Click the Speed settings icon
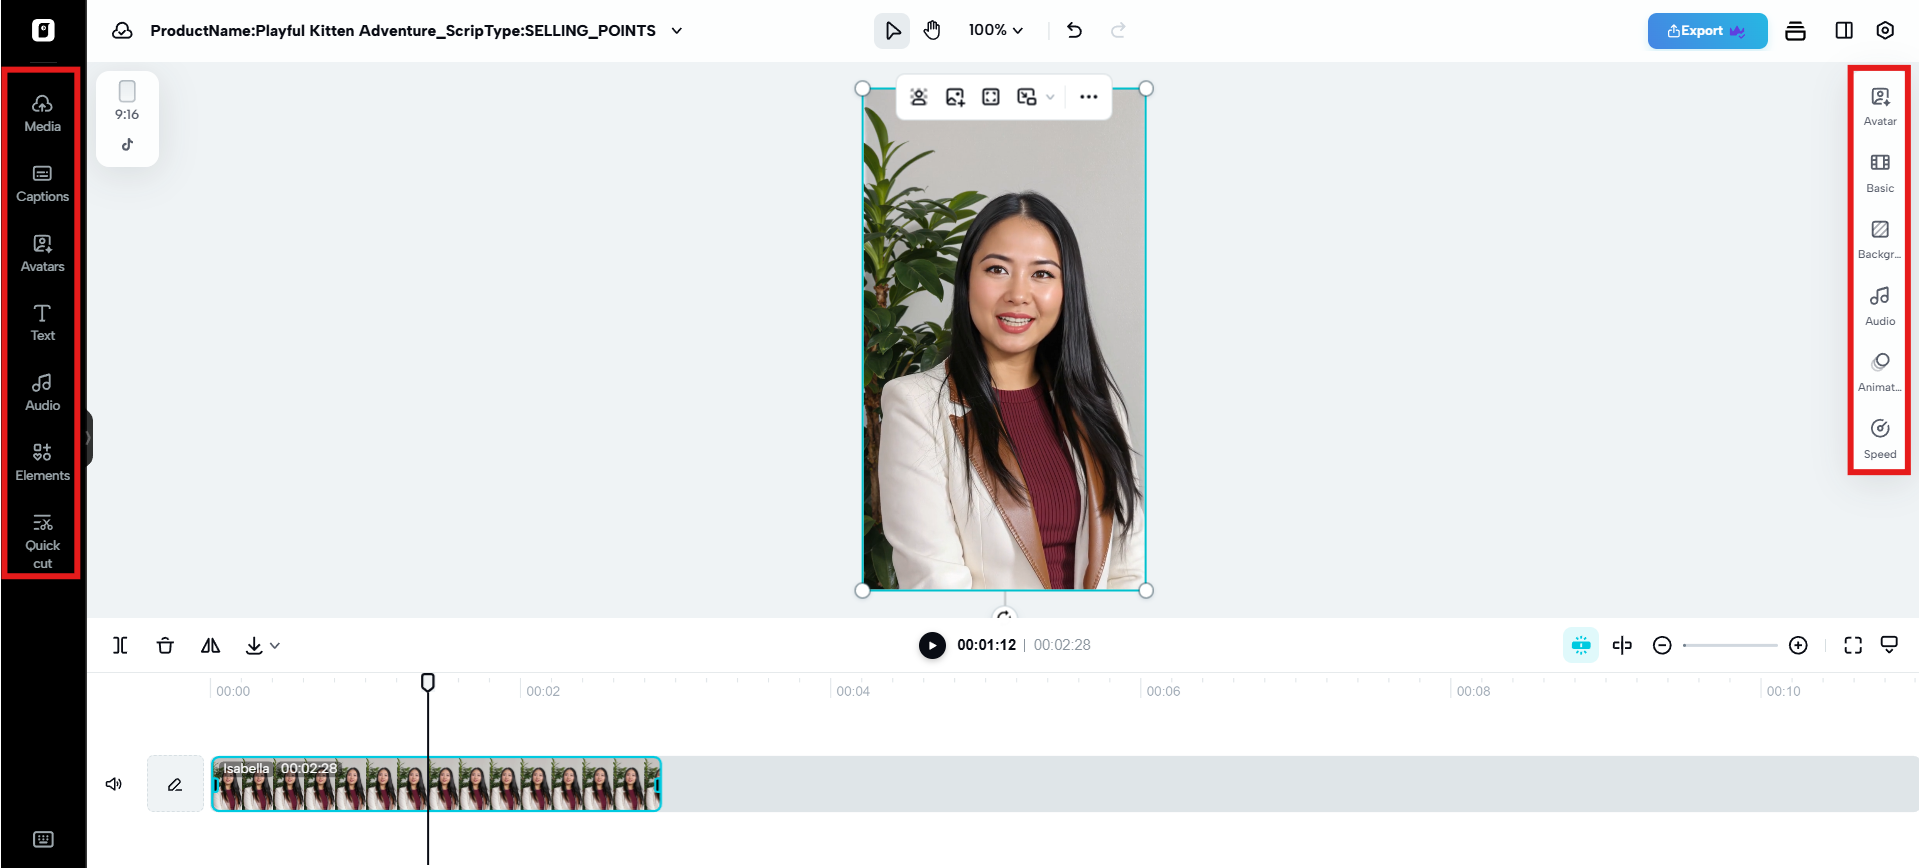 click(x=1879, y=438)
